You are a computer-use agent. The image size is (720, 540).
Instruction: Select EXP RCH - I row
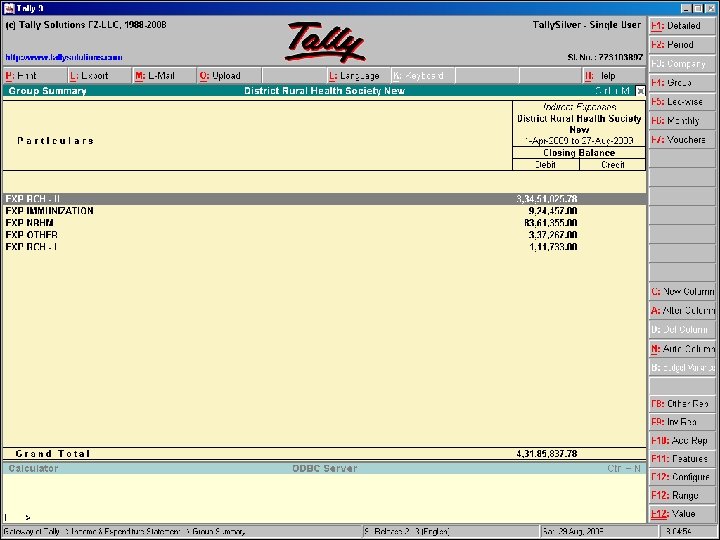coord(324,247)
